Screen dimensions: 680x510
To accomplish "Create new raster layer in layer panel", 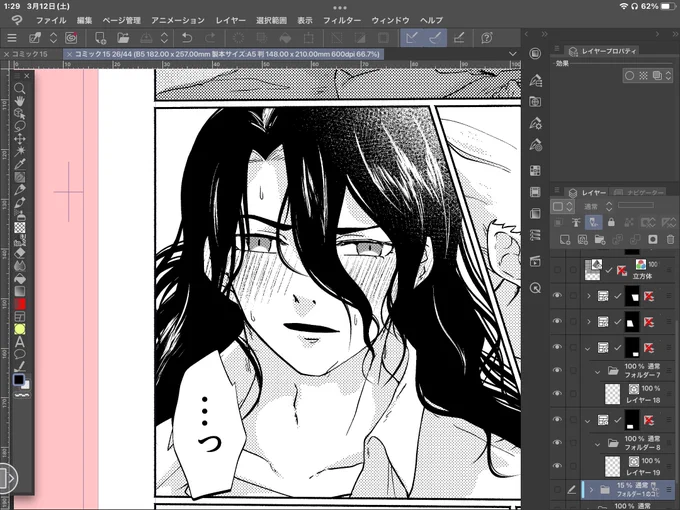I will click(x=565, y=239).
